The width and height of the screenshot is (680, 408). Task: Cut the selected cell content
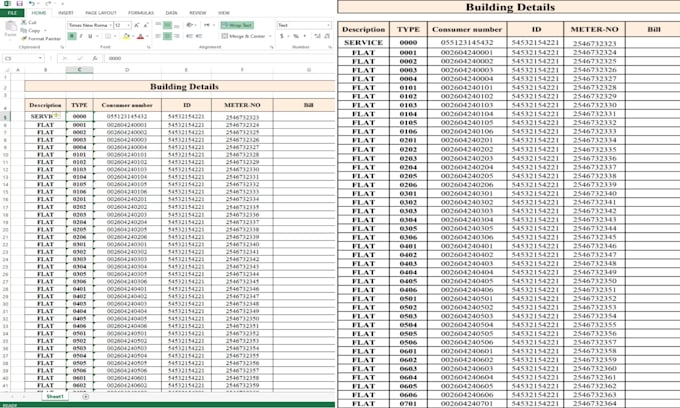click(29, 22)
